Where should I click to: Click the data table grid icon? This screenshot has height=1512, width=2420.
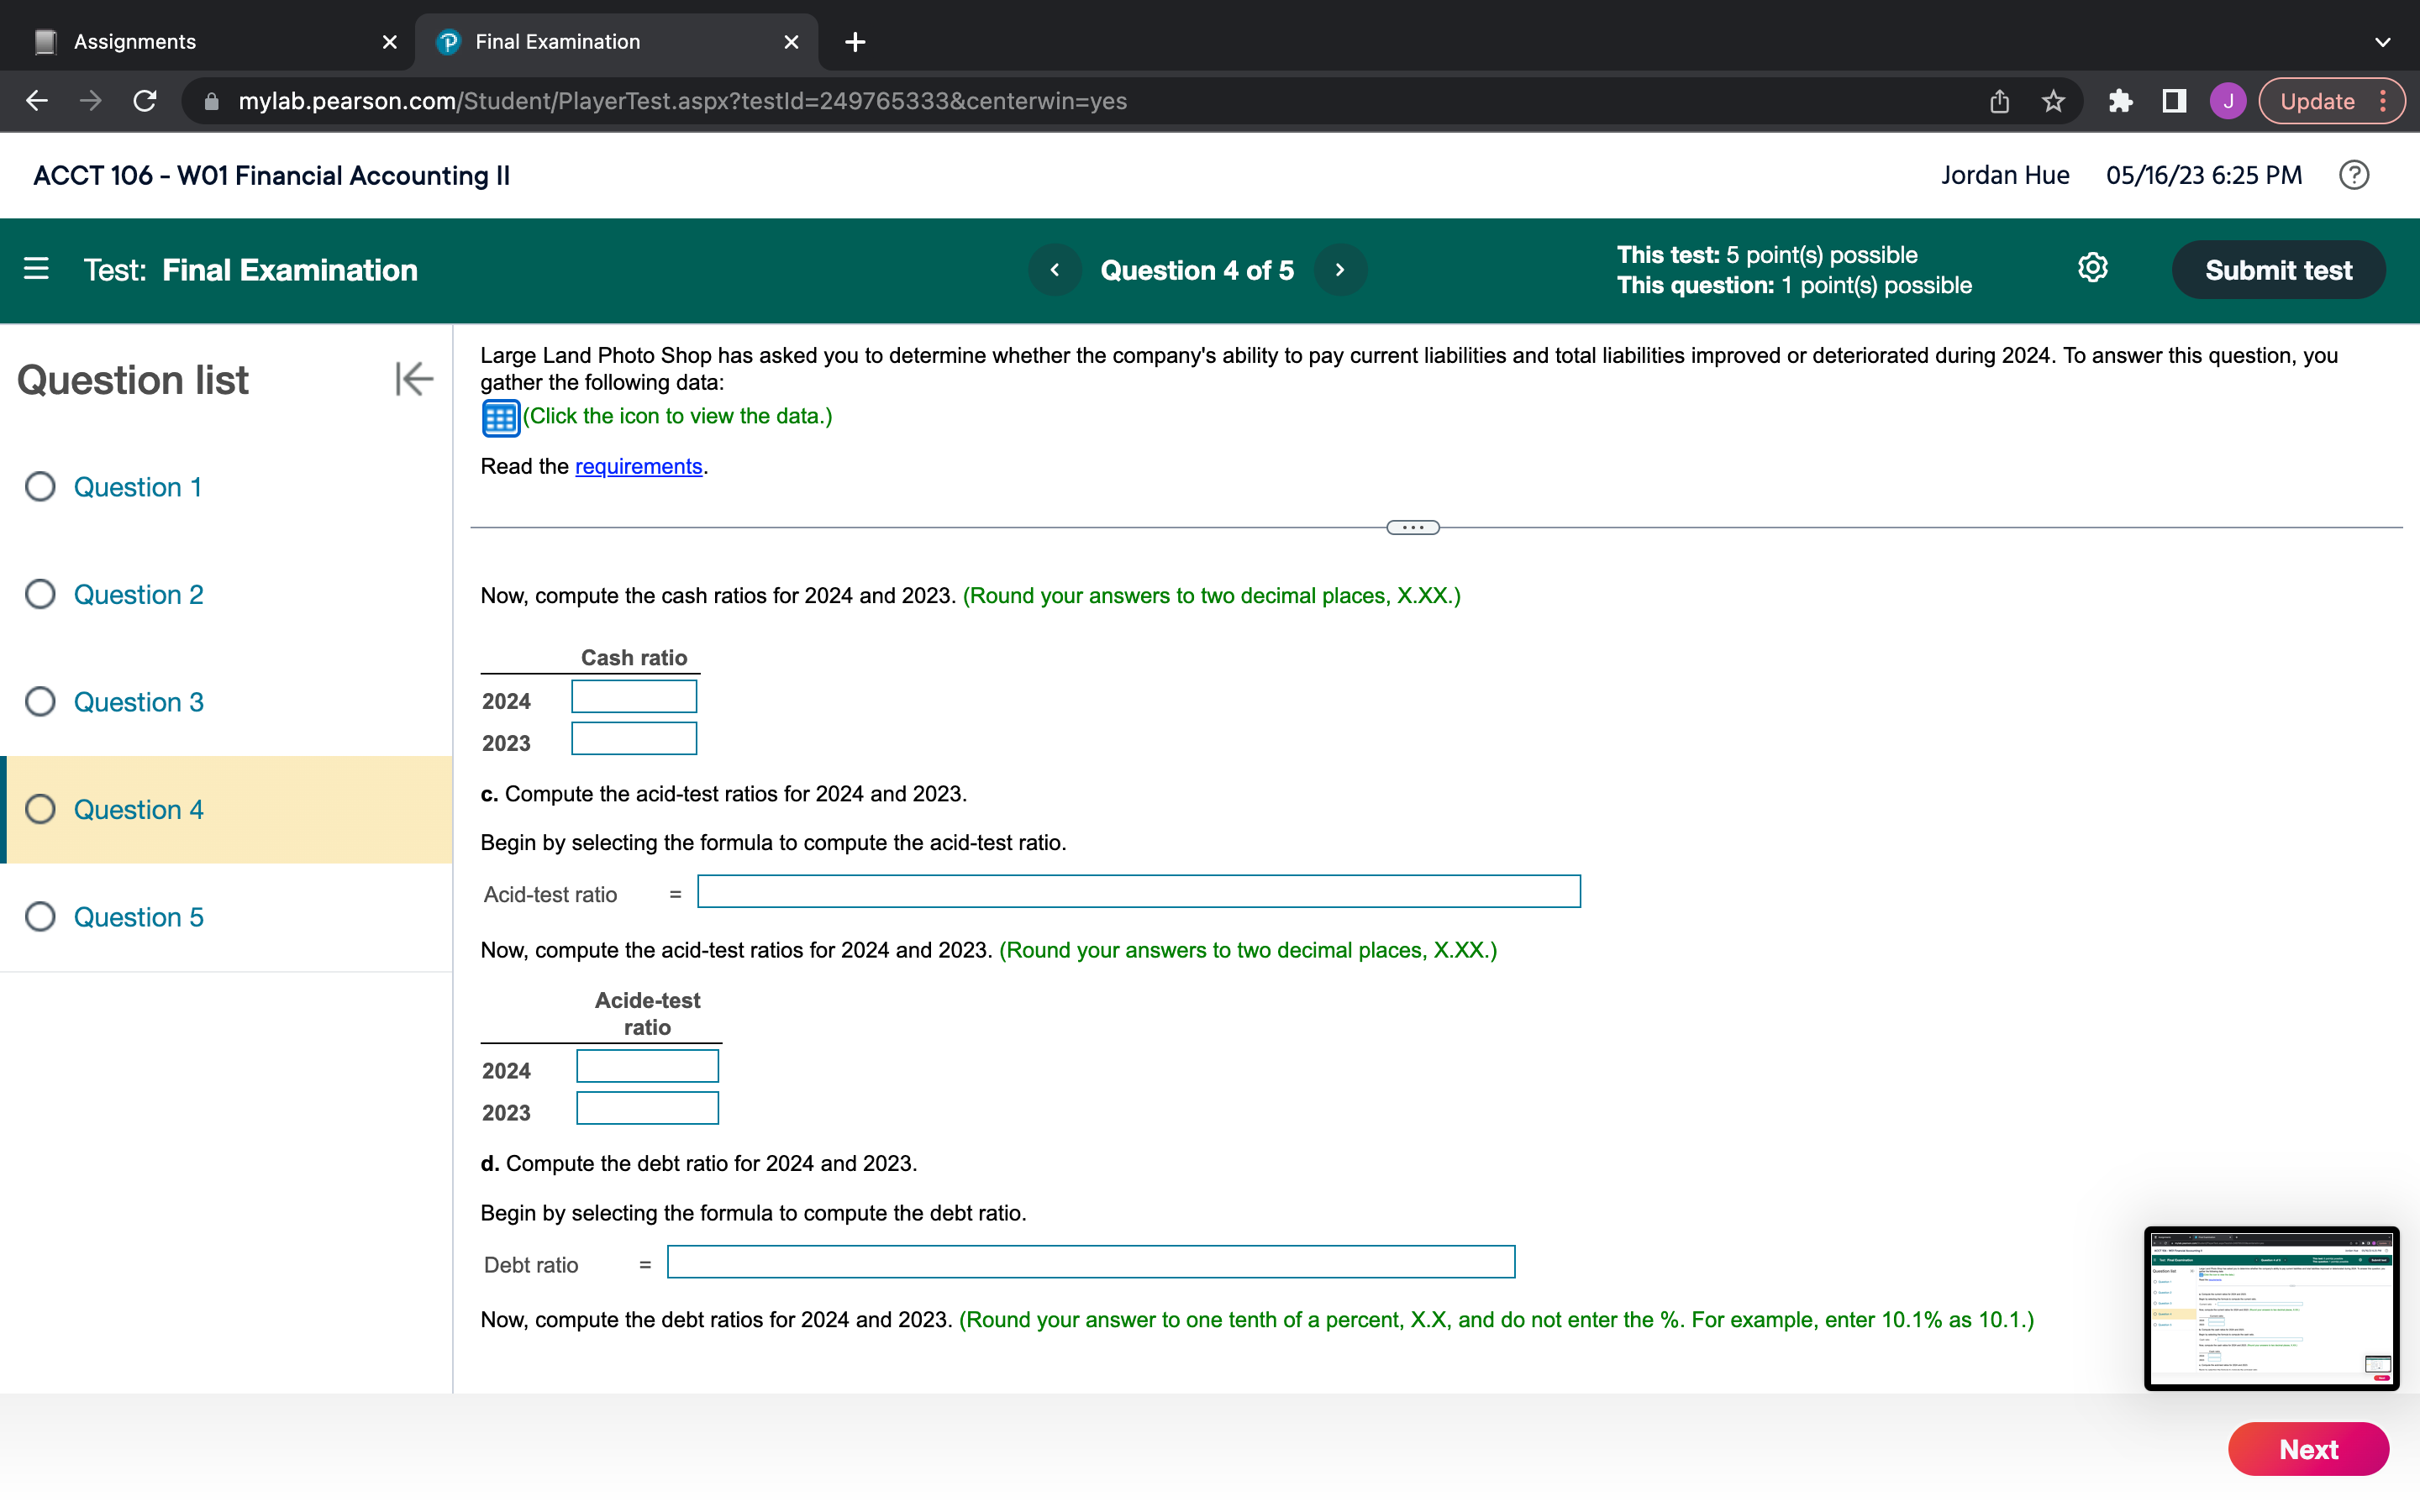coord(500,417)
